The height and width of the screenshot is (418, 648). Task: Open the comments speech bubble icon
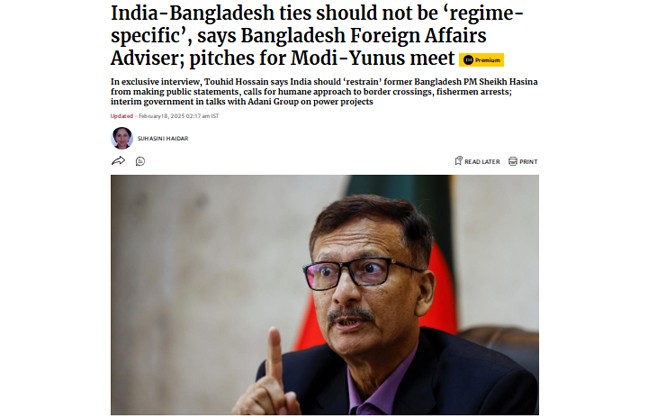141,161
